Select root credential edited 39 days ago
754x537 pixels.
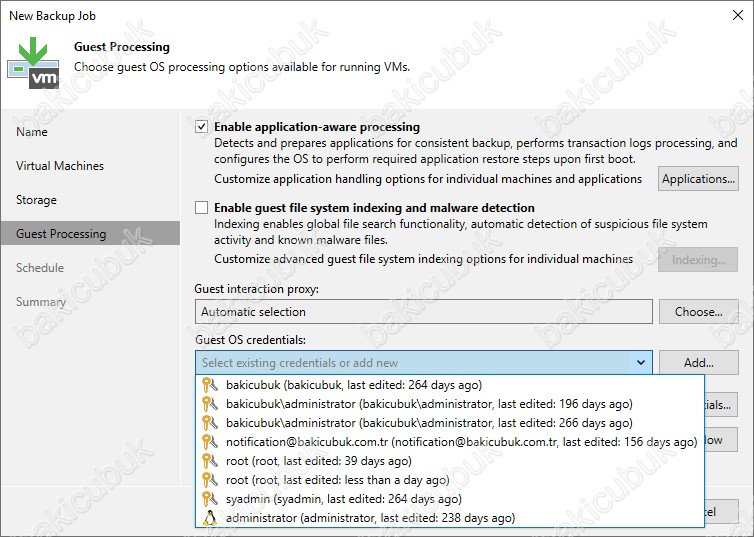450,461
